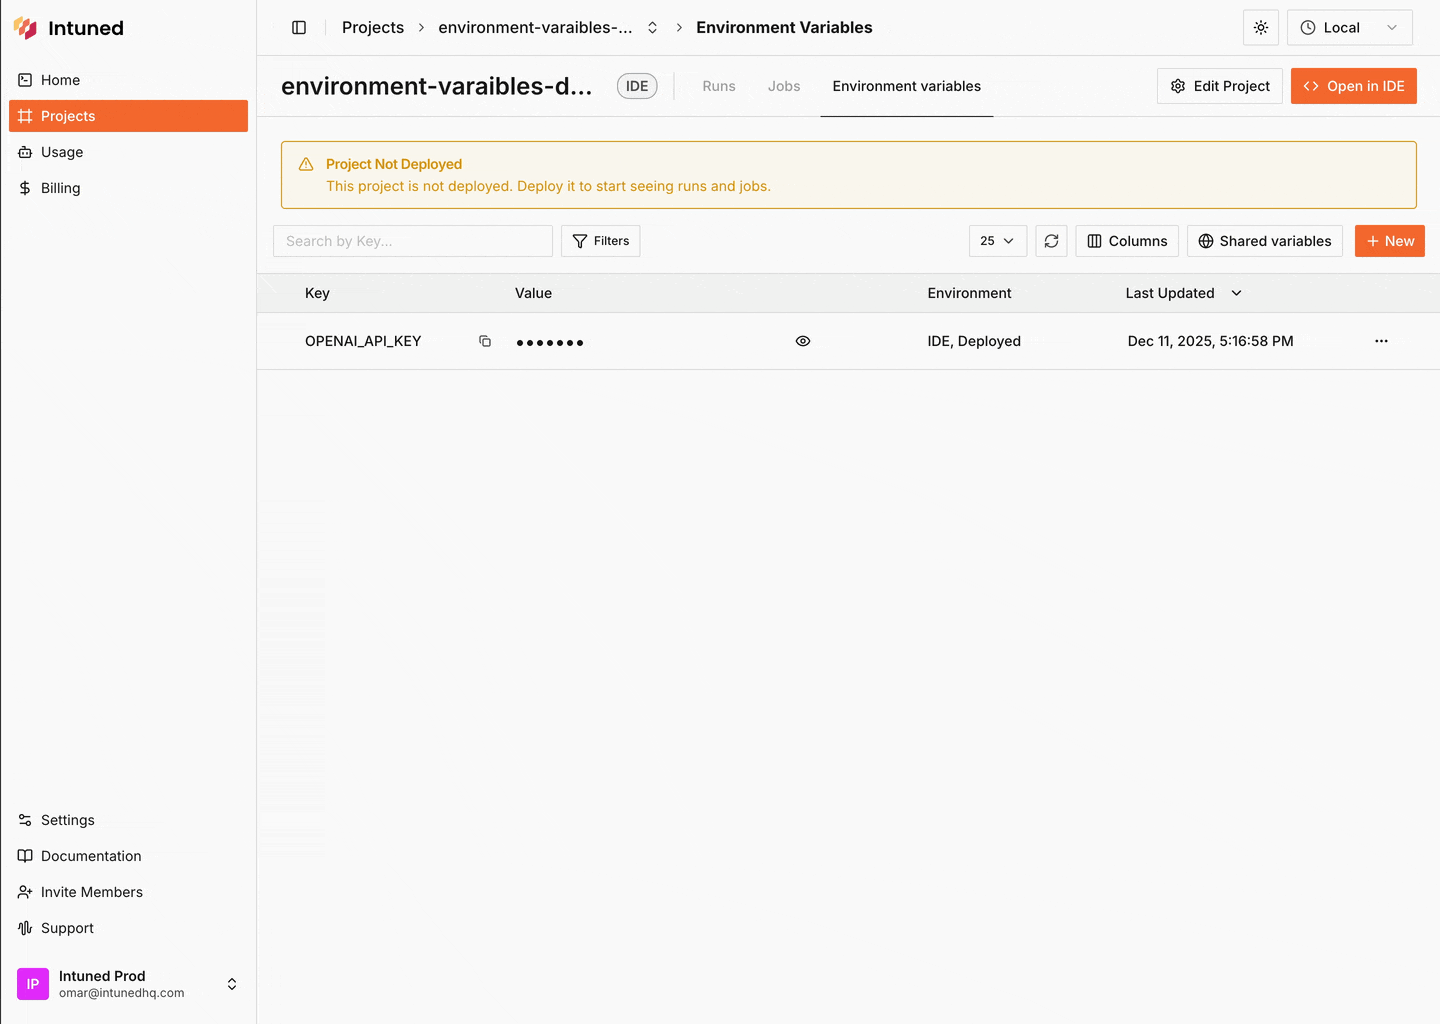The width and height of the screenshot is (1440, 1024).
Task: Open the page size dropdown showing 25
Action: (x=996, y=241)
